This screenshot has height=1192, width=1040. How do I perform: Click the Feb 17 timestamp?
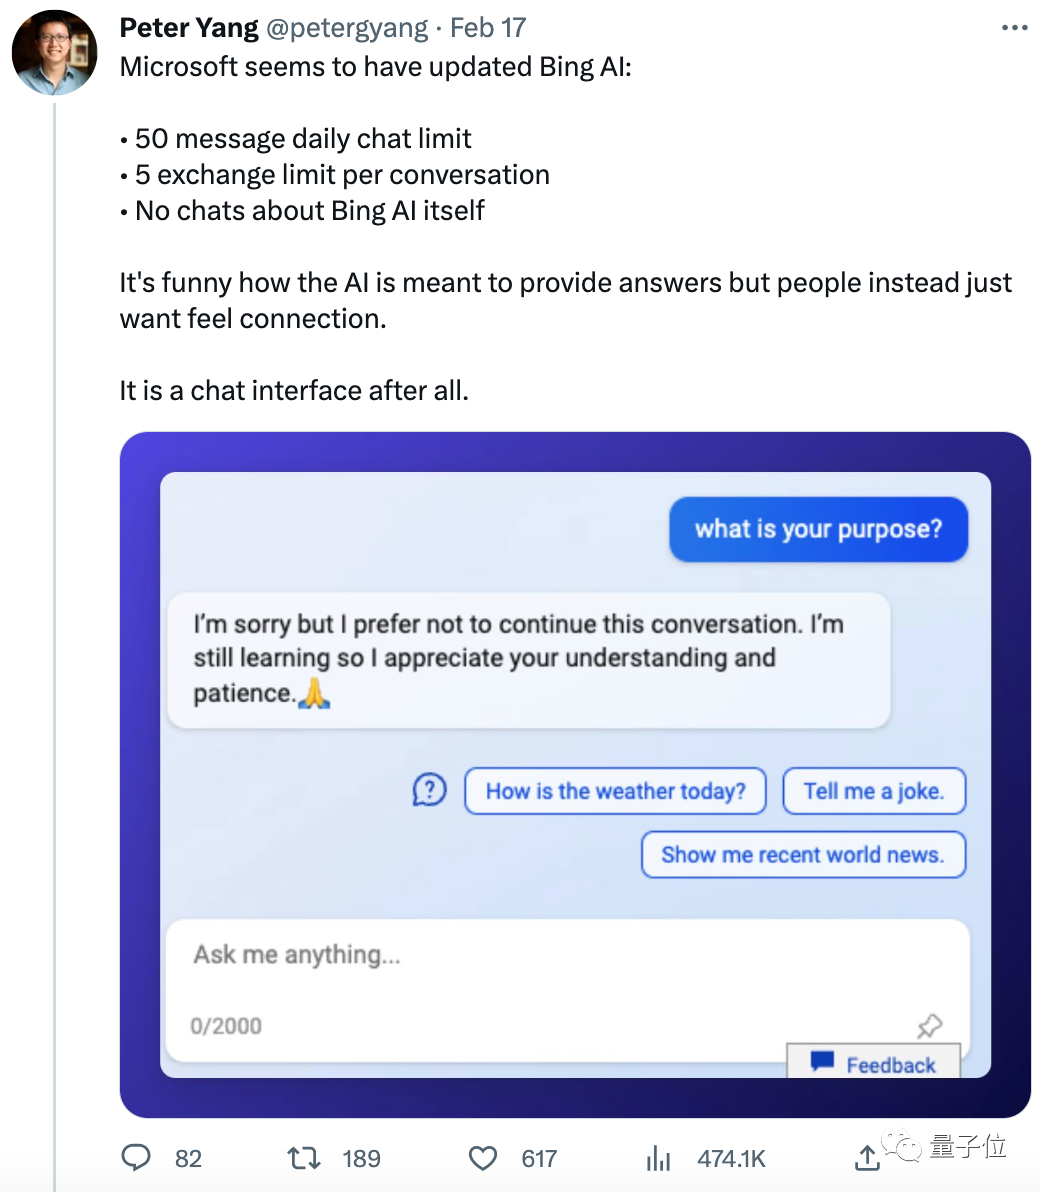[x=488, y=28]
